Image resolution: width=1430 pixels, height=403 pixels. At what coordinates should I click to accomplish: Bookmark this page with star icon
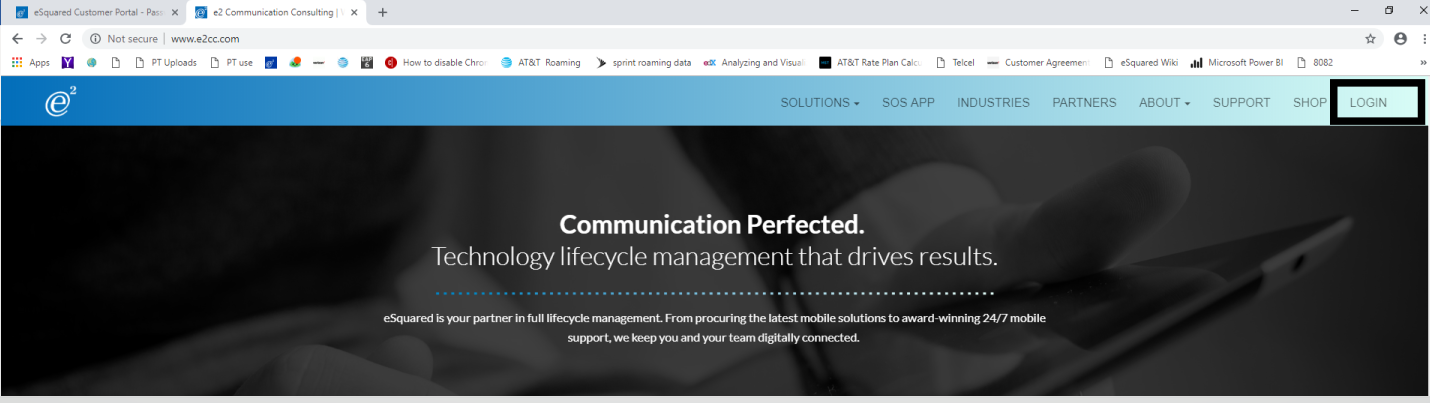tap(1371, 39)
